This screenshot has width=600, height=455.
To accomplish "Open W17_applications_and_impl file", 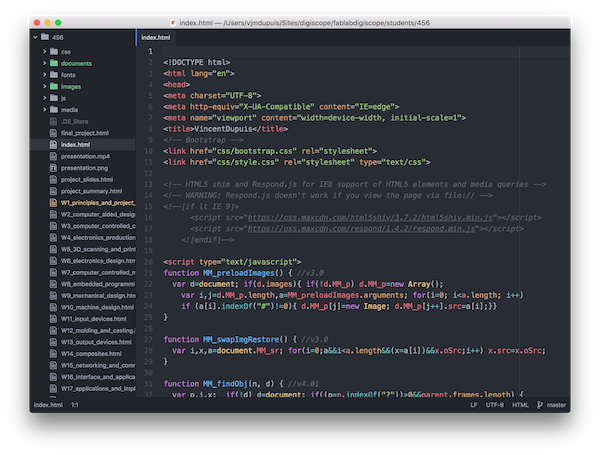I will coord(98,388).
